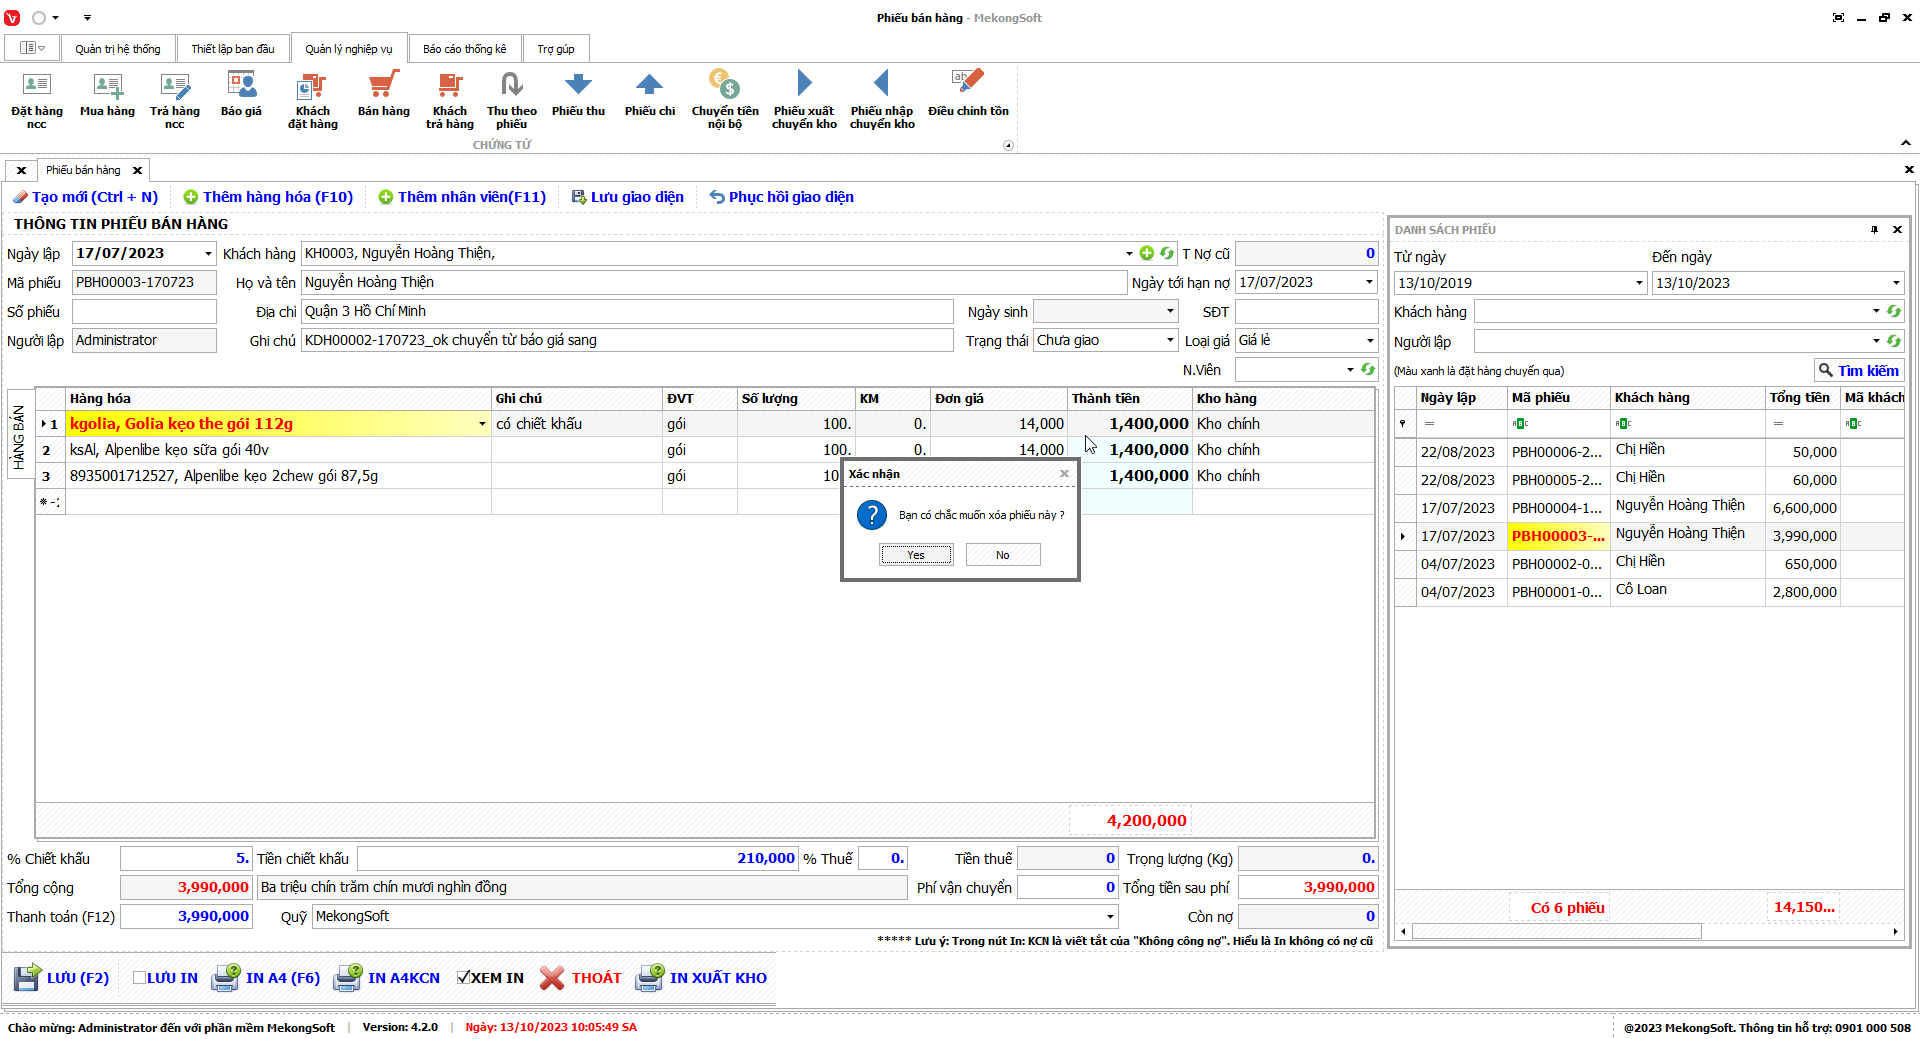Confirm deletion by clicking Yes
The image size is (1920, 1039).
pos(916,555)
